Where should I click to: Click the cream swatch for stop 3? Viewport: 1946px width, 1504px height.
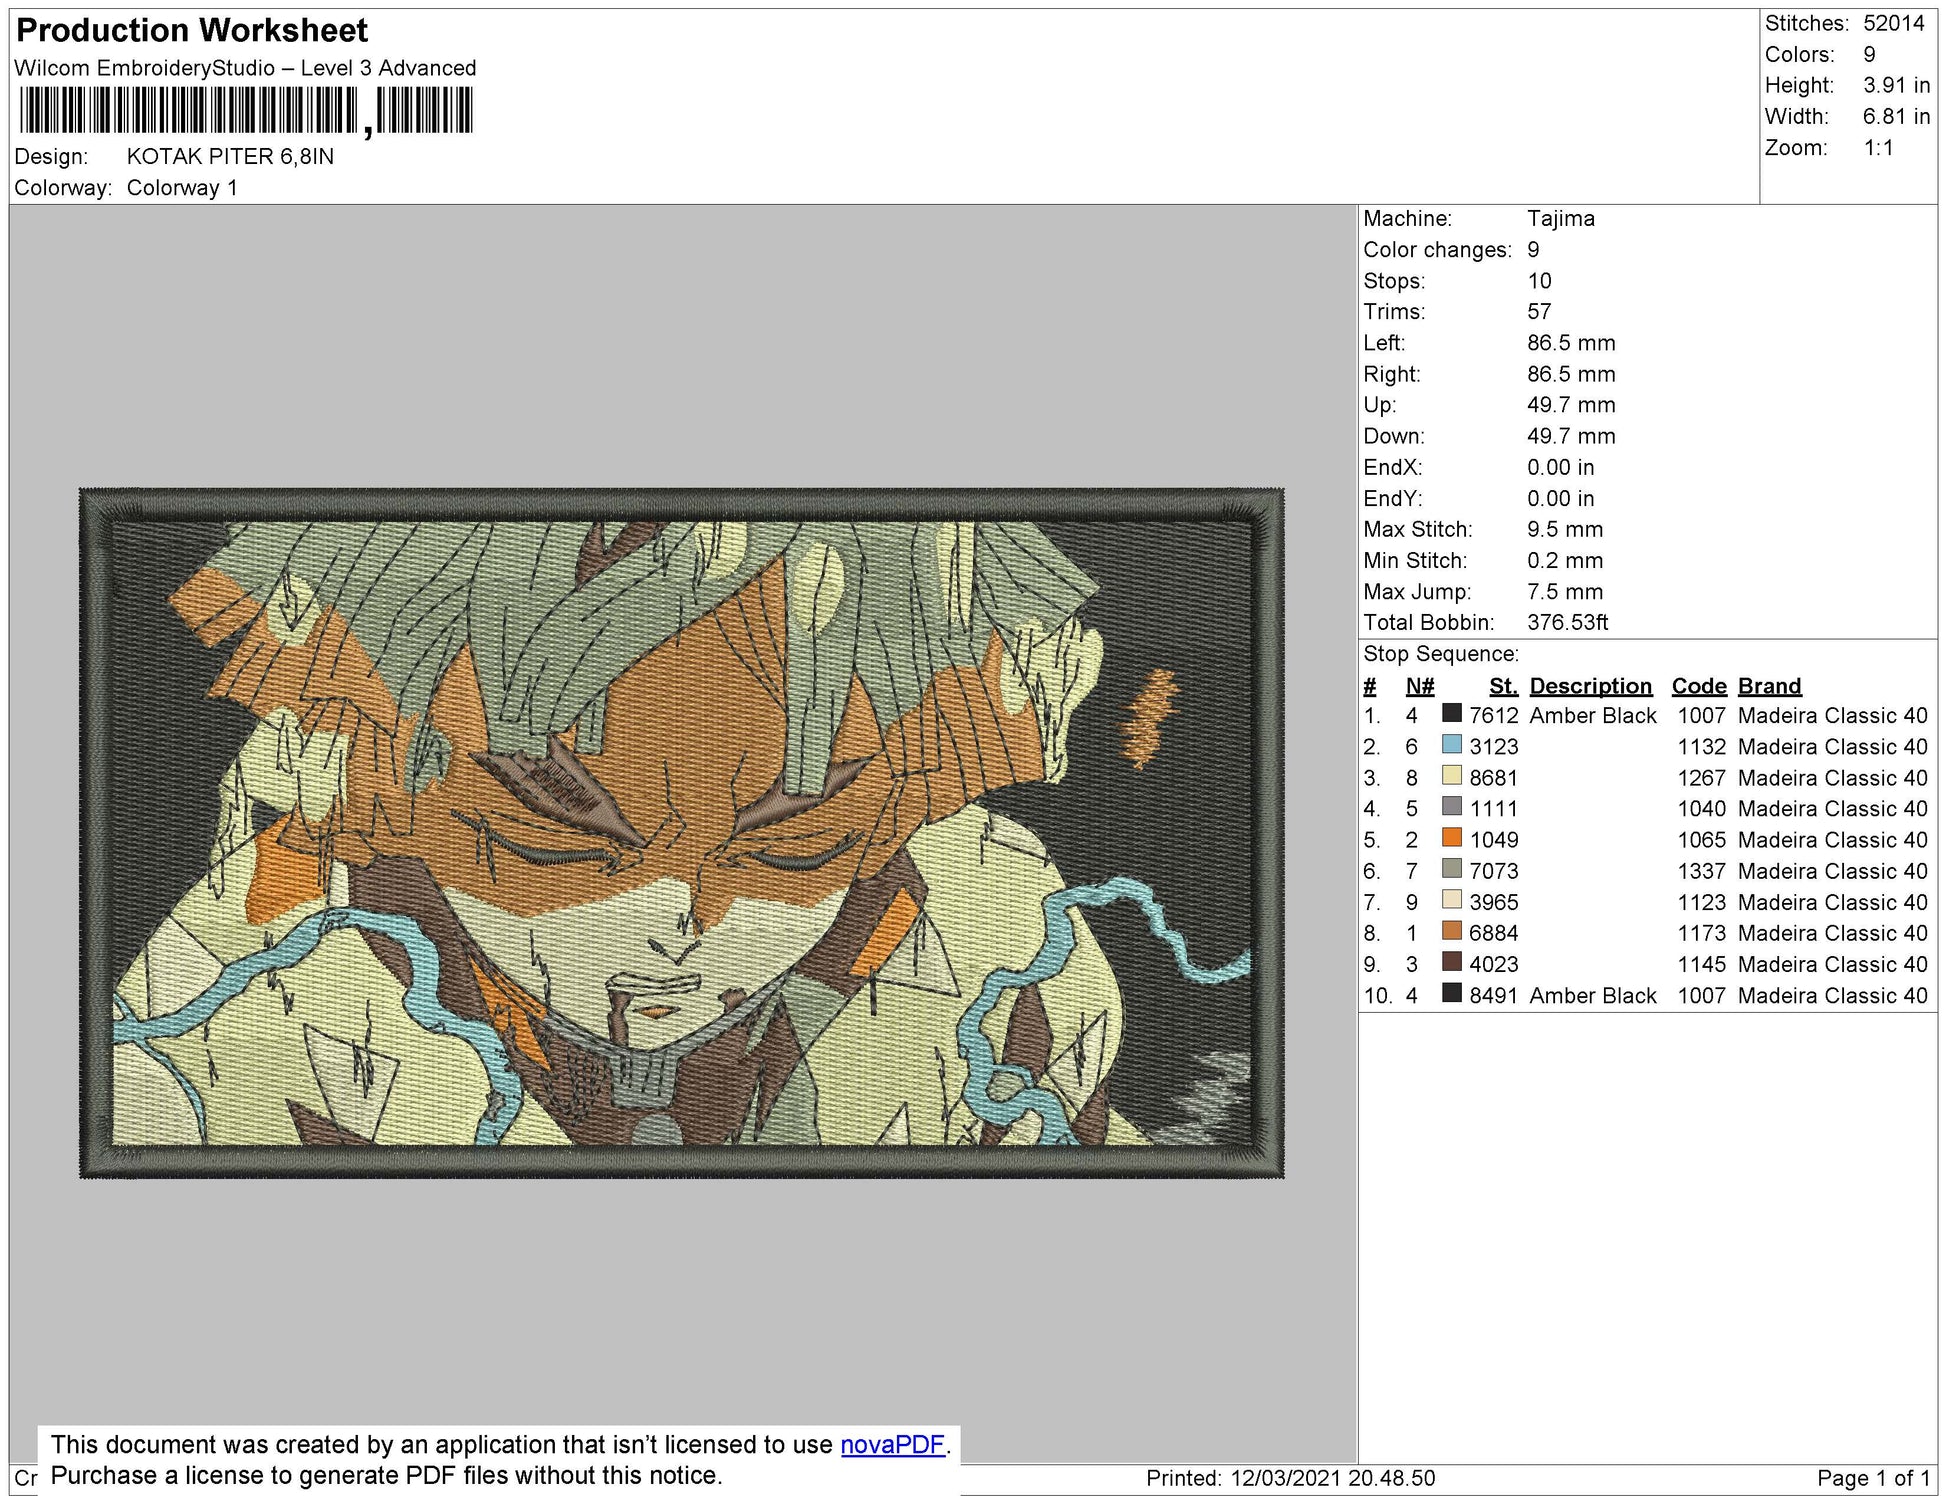1452,776
